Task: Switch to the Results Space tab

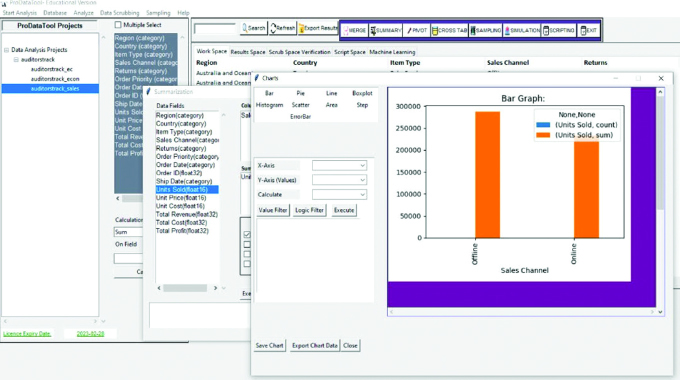Action: [x=248, y=52]
